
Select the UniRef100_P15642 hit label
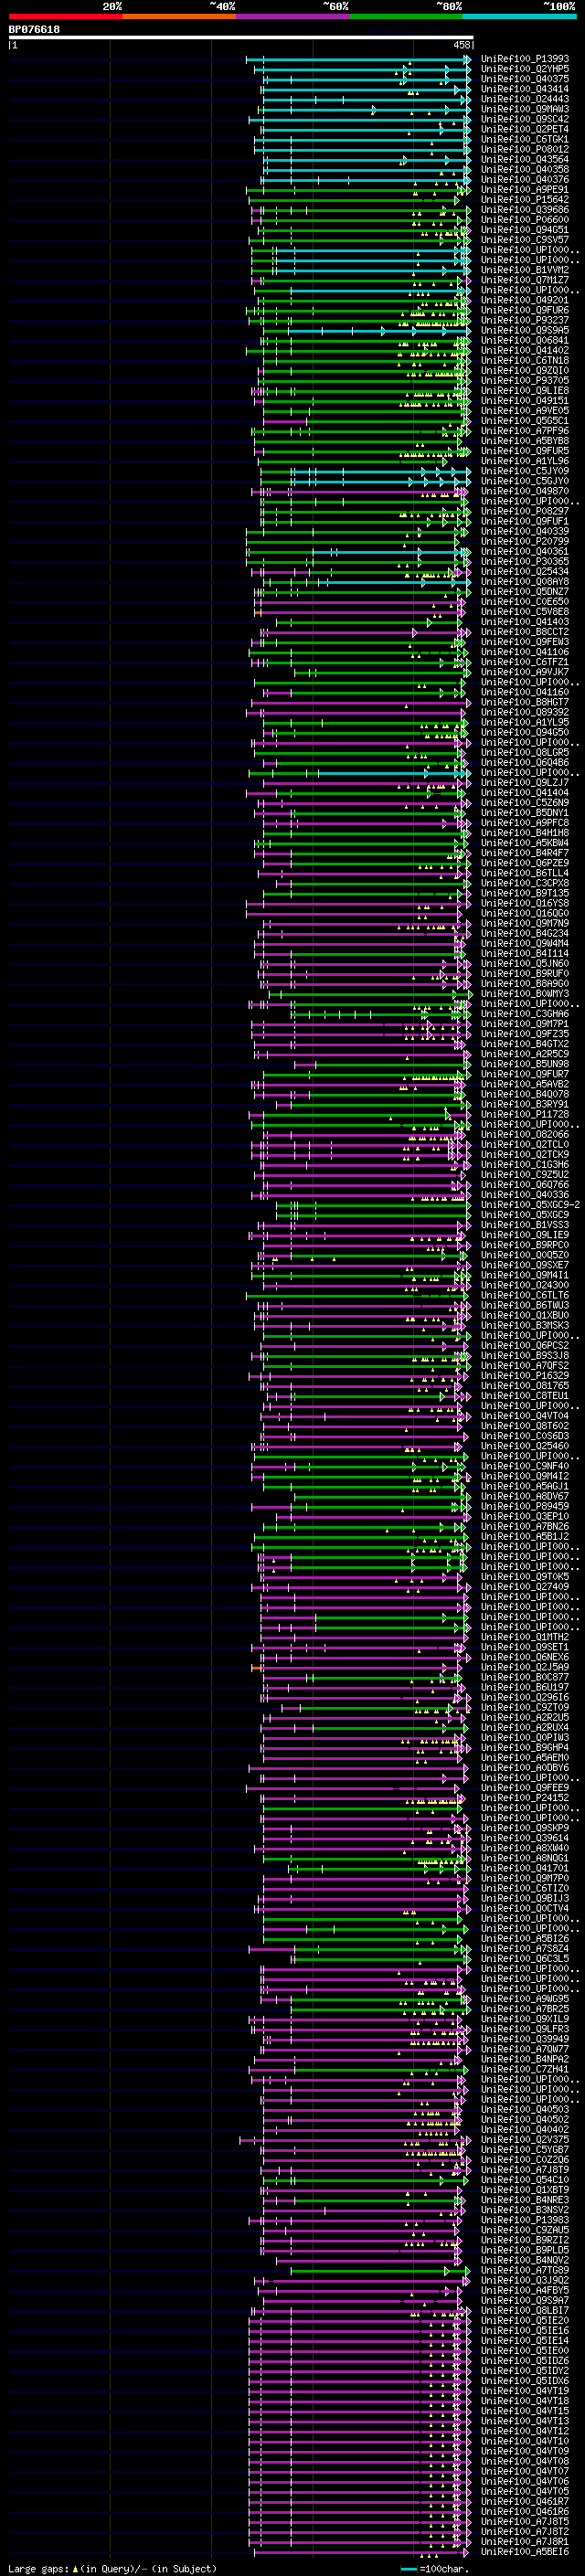click(525, 199)
